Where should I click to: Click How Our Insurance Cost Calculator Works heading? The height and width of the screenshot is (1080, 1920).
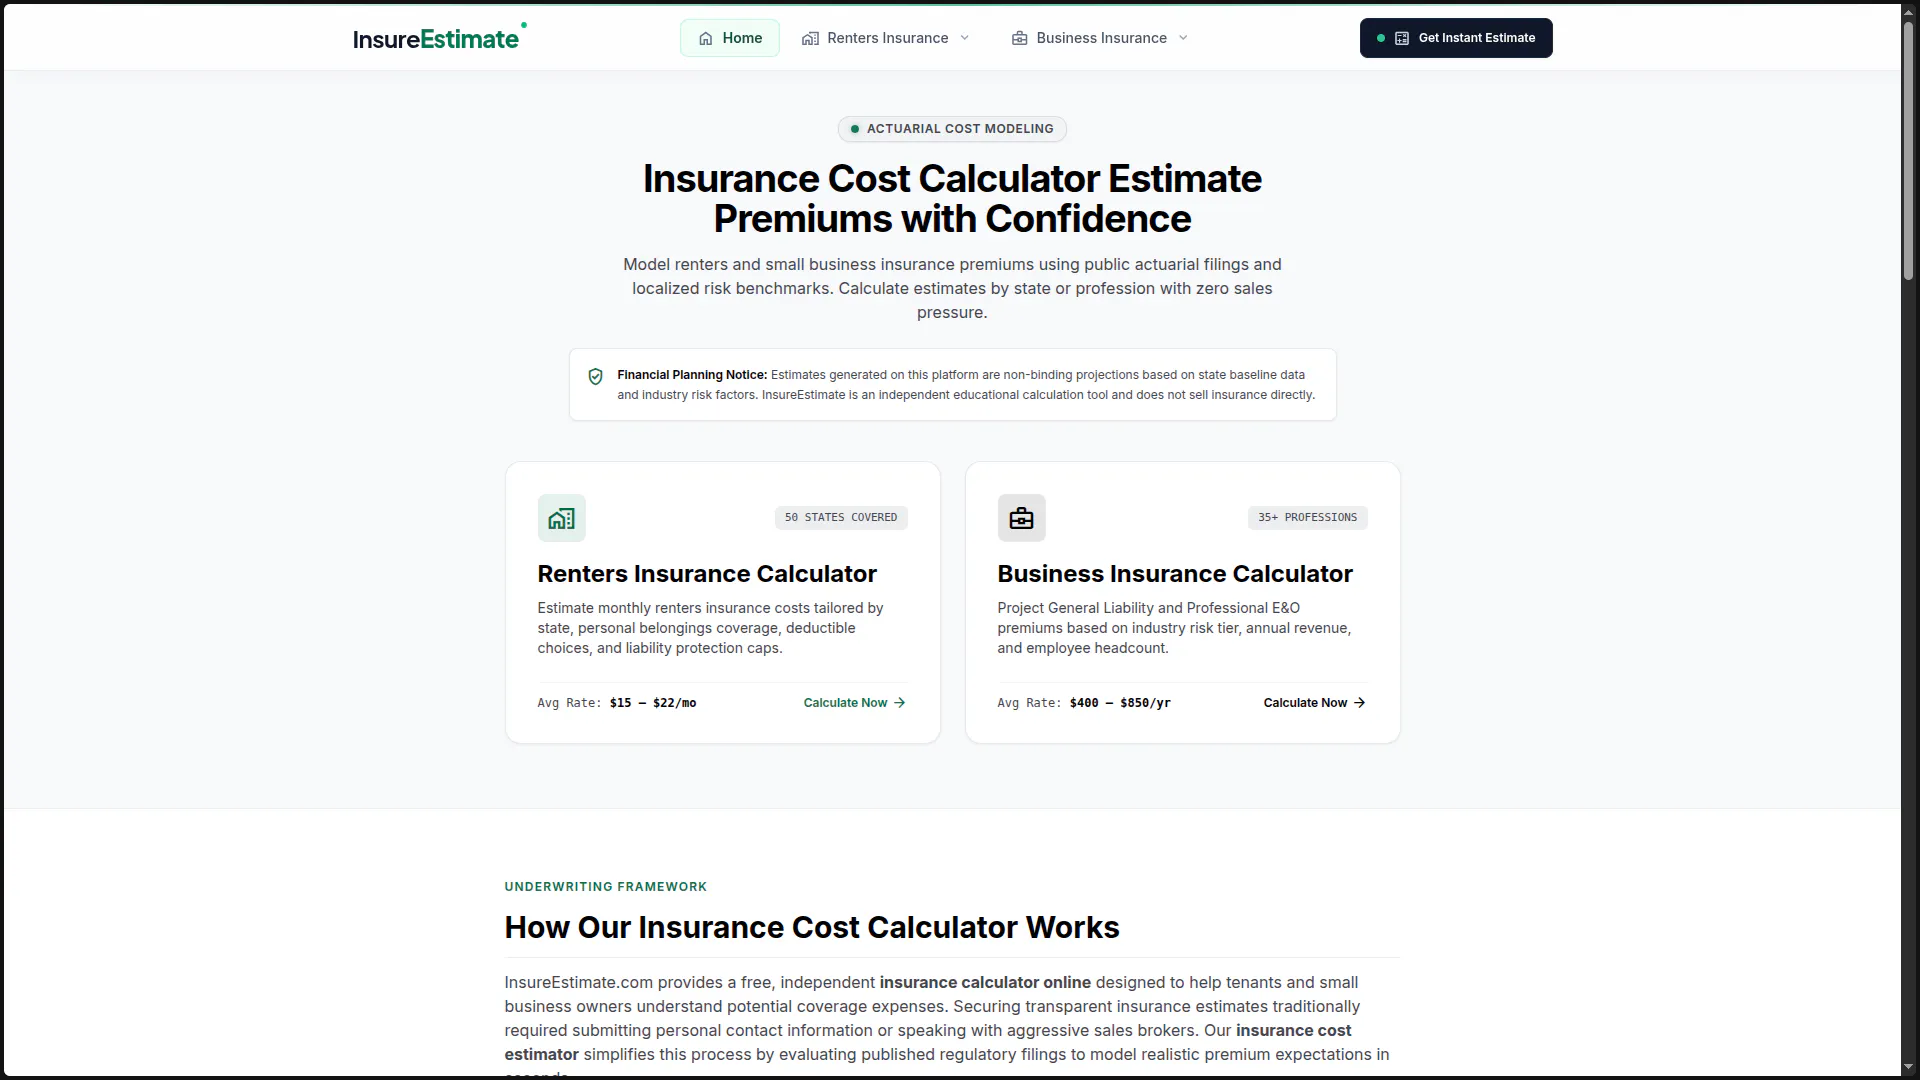812,927
